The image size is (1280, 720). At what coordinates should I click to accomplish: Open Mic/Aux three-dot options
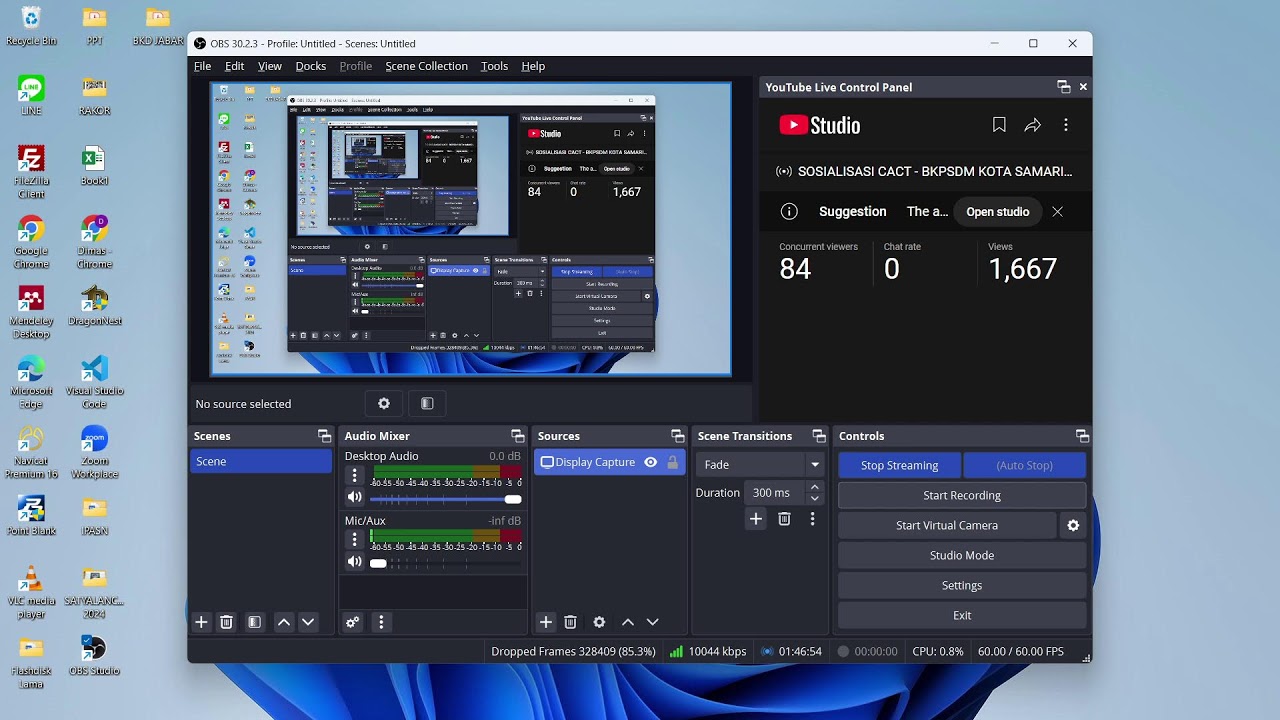click(354, 540)
